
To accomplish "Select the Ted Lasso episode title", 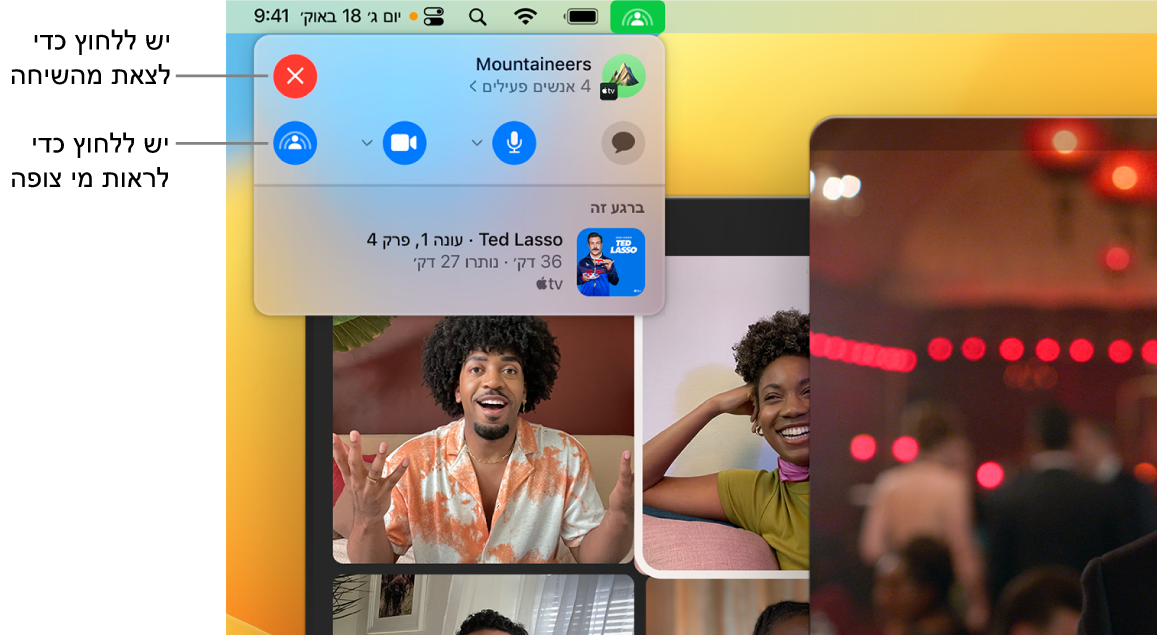I will coord(465,239).
